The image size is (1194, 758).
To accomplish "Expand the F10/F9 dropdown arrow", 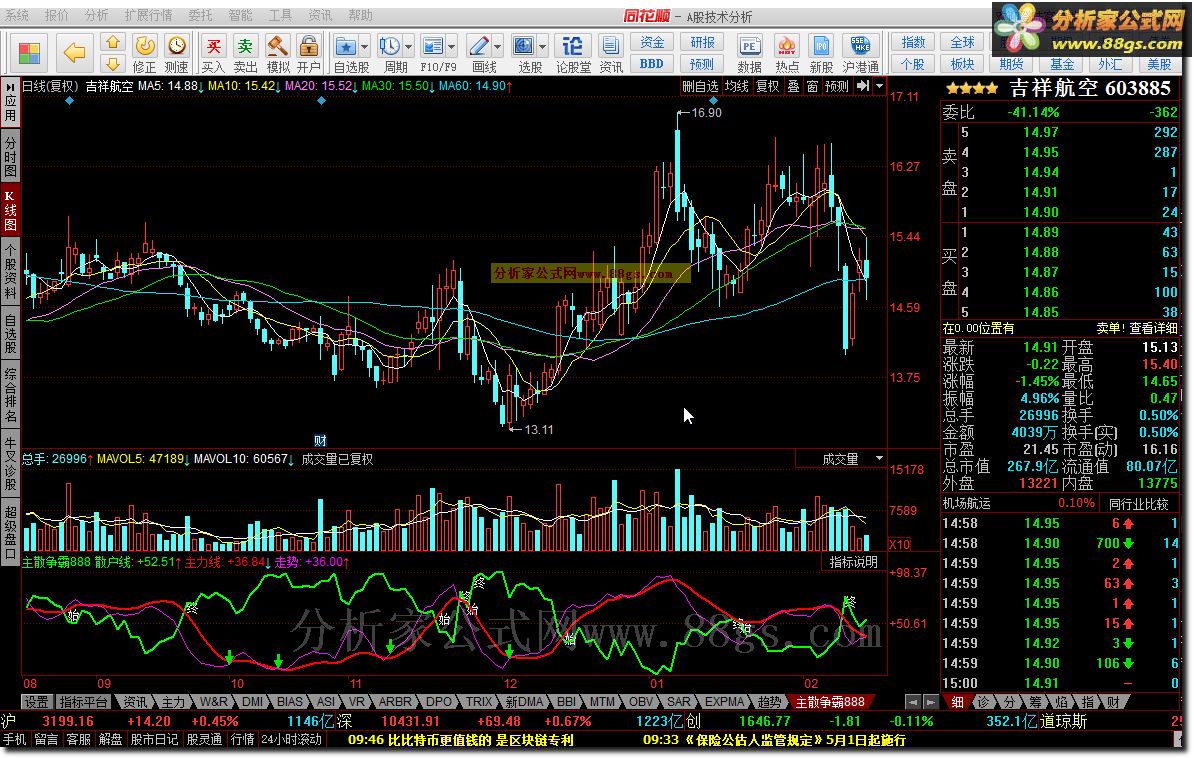I will click(452, 46).
